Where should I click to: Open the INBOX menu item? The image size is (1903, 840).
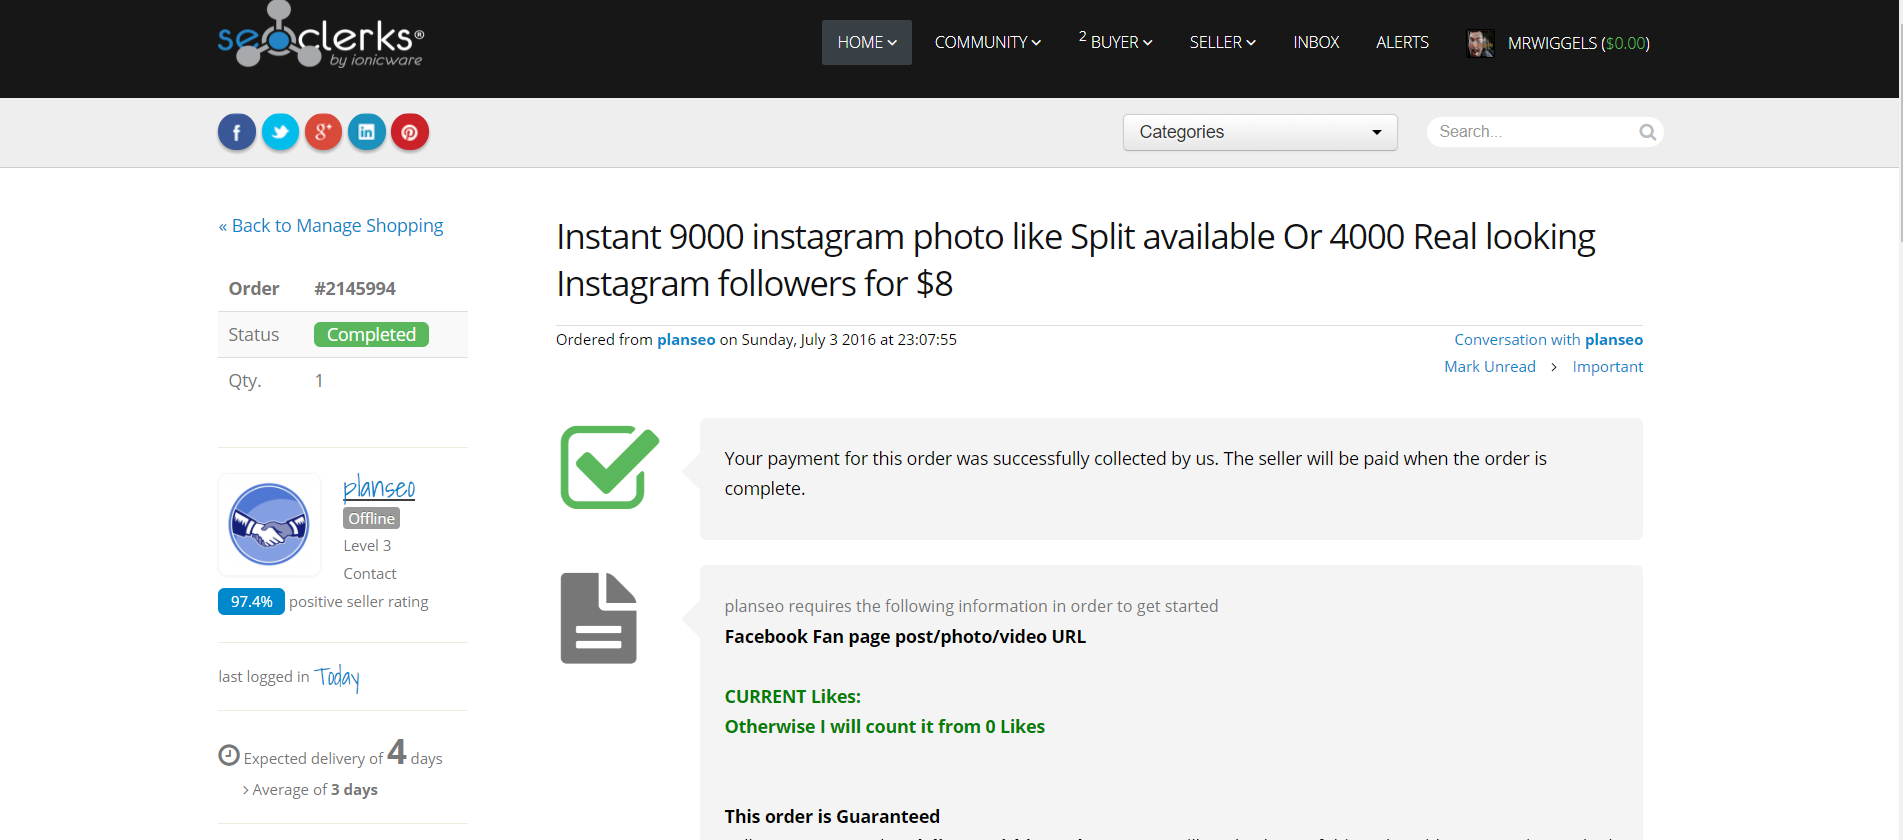1315,43
